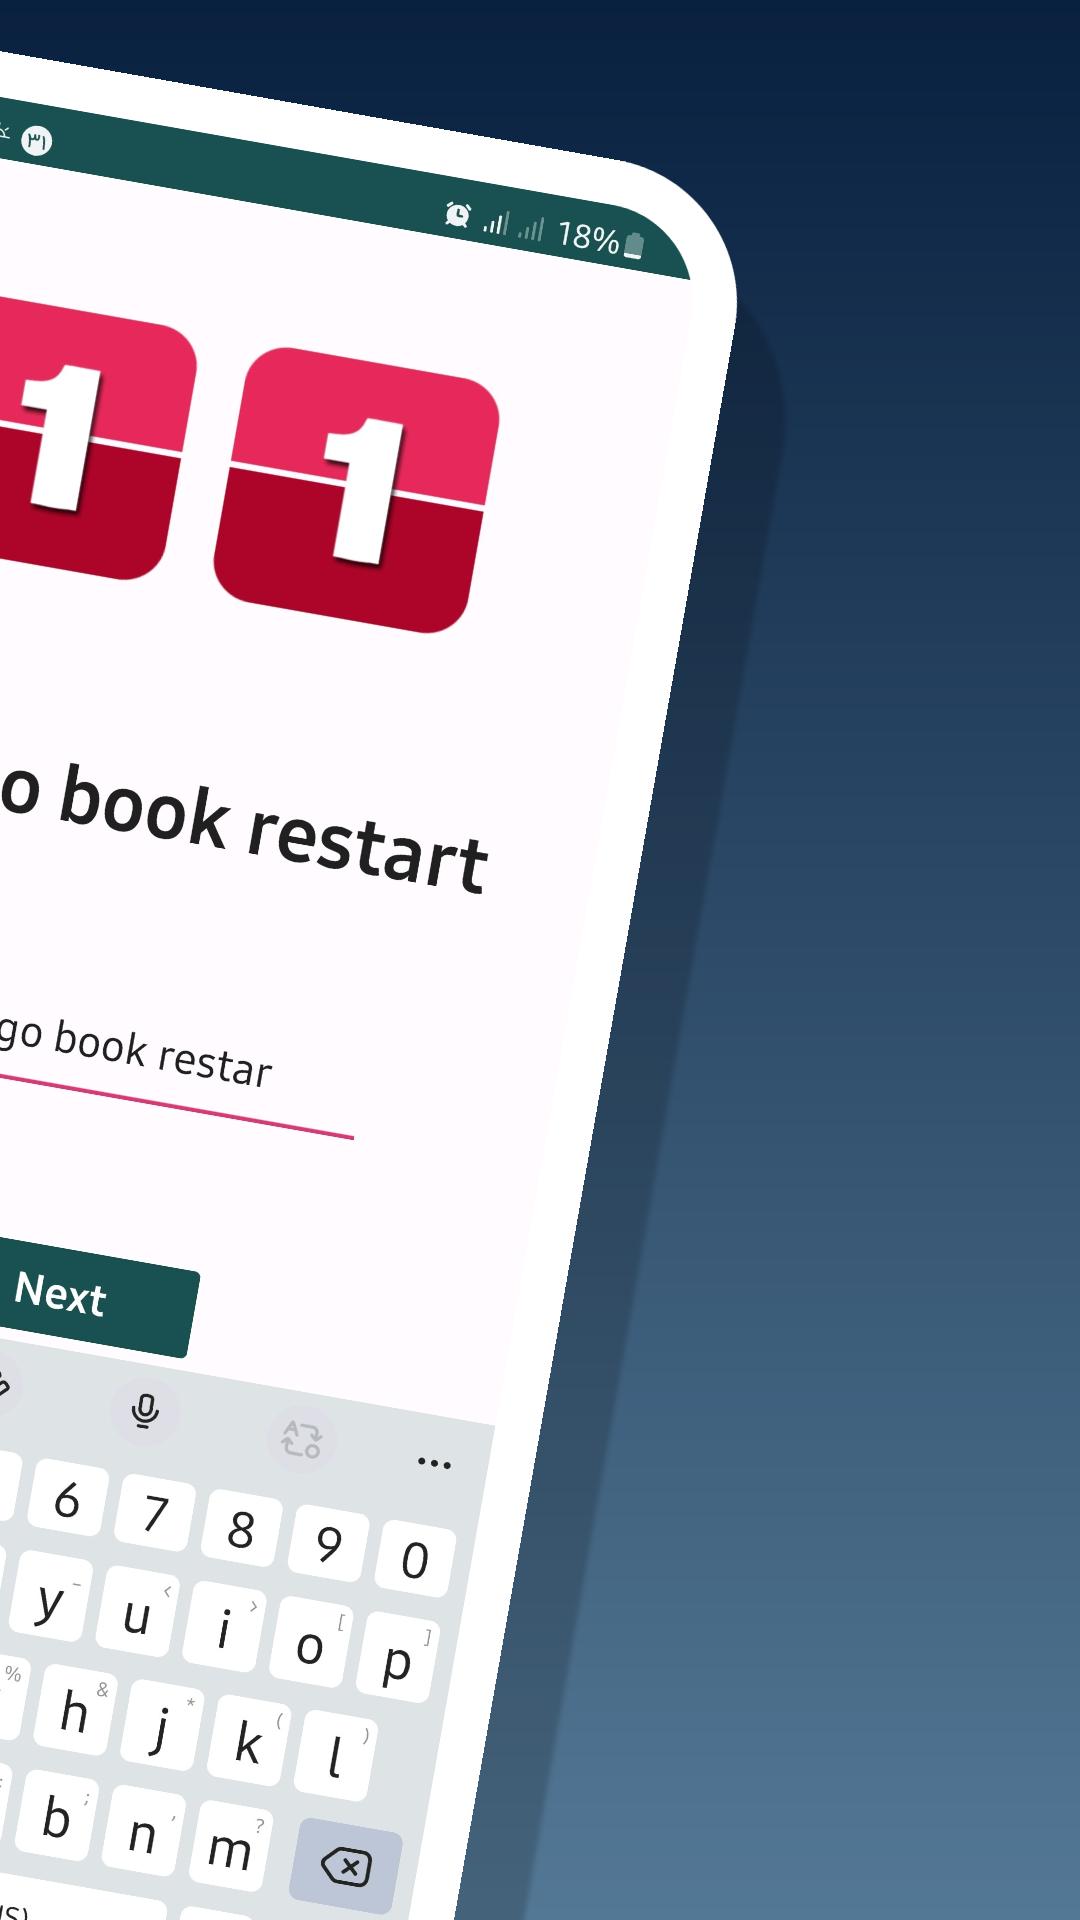Tap the second signal strength icon
The image size is (1080, 1920).
531,229
